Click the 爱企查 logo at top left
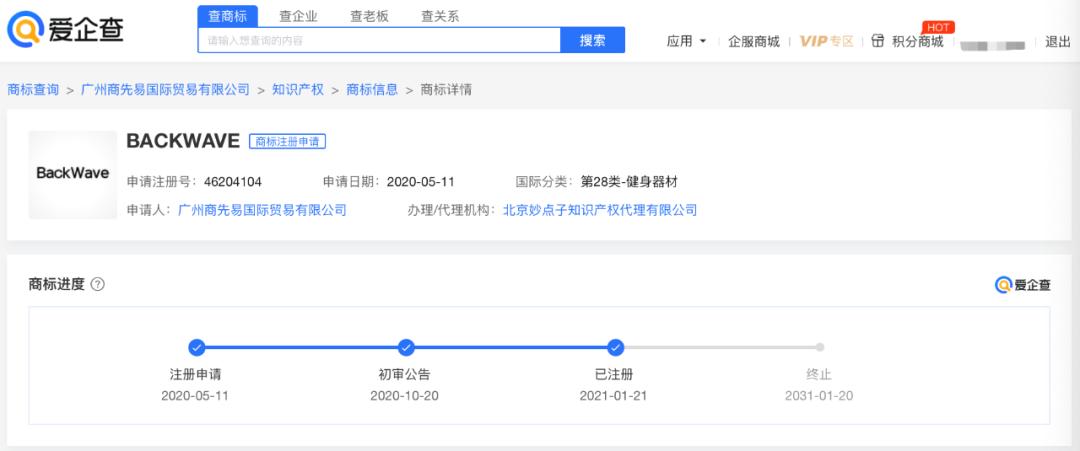This screenshot has height=451, width=1080. (x=65, y=29)
